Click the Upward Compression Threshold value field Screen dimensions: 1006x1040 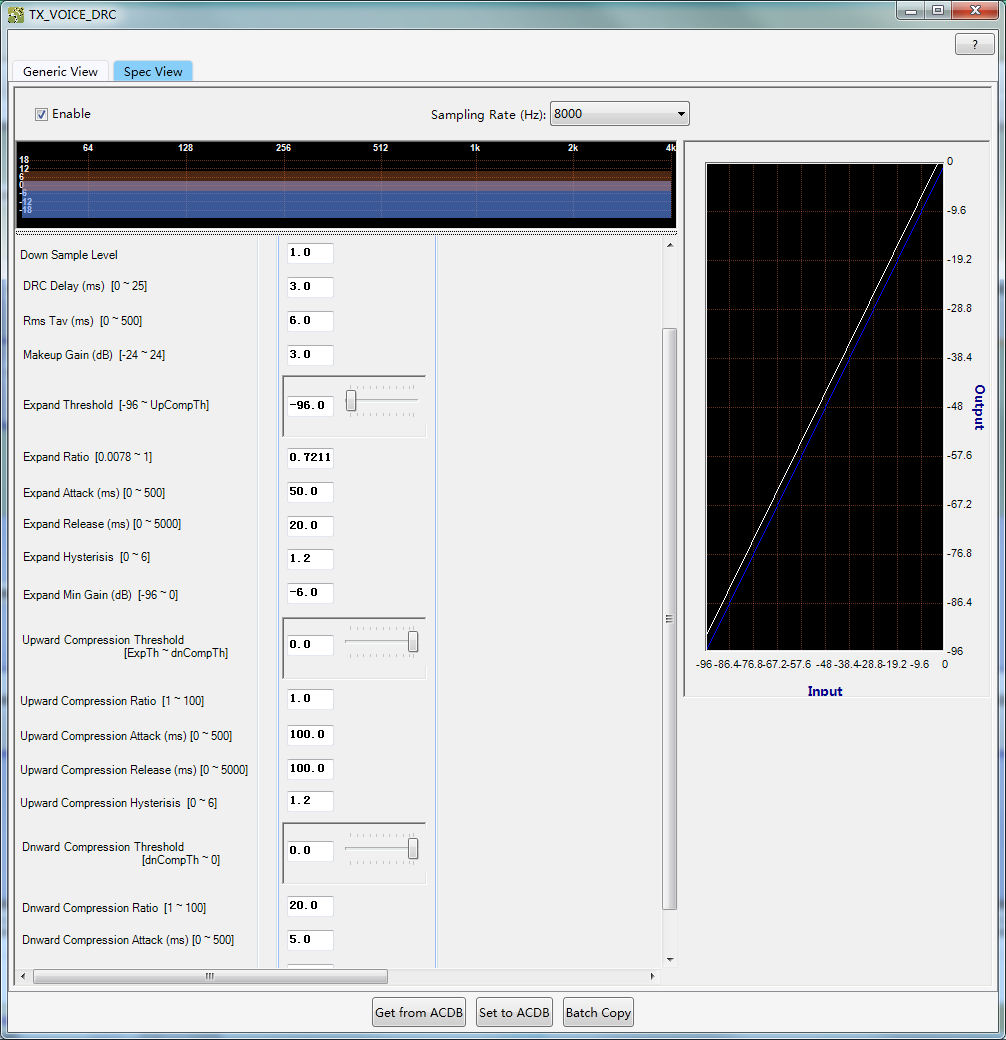coord(310,644)
